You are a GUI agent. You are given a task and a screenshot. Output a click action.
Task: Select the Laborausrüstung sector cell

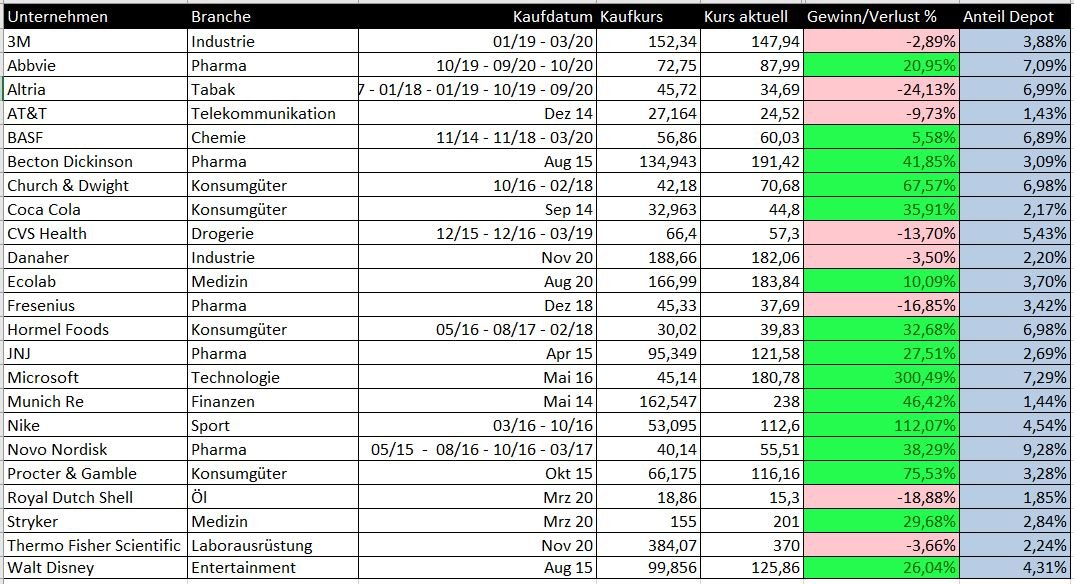pyautogui.click(x=252, y=546)
